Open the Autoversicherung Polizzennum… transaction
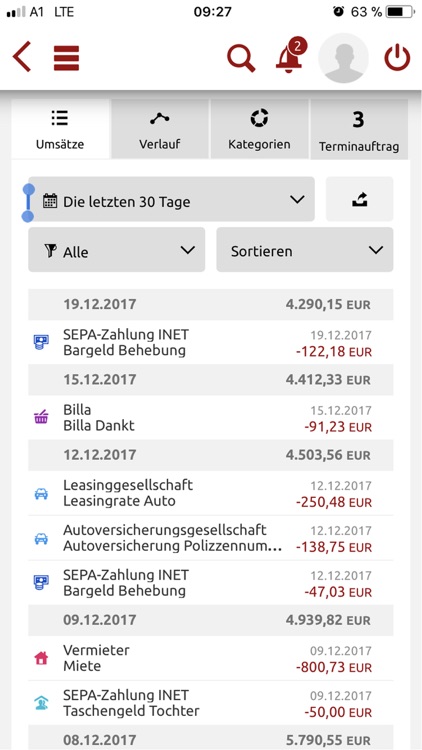This screenshot has height=750, width=422. click(211, 538)
